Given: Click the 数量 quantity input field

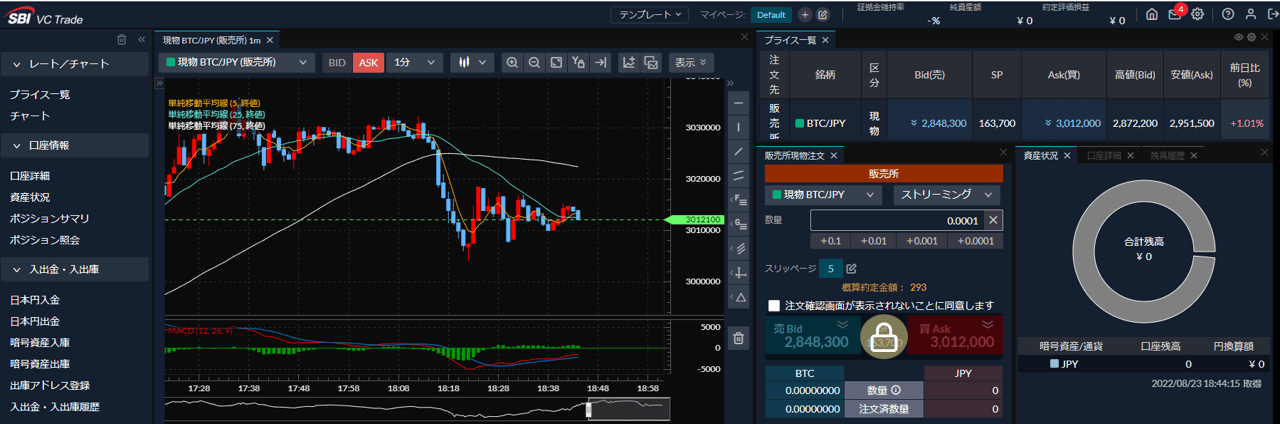Looking at the screenshot, I should point(896,220).
